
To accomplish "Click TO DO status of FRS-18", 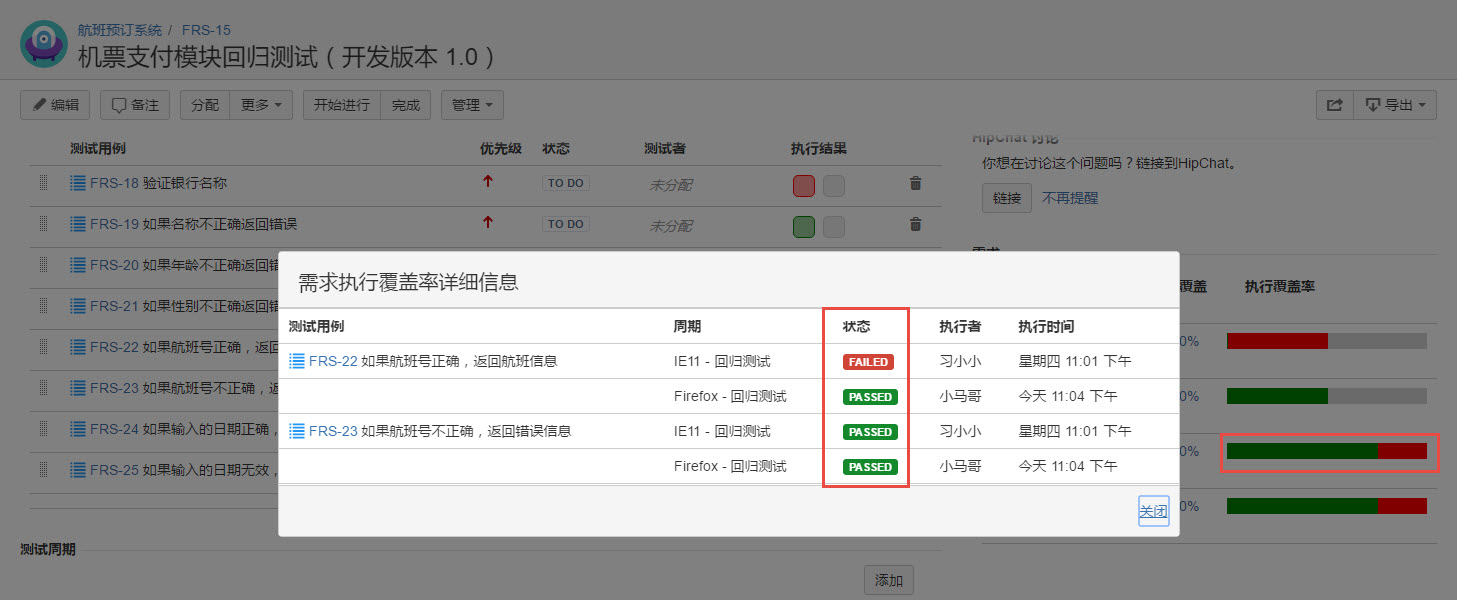I will point(566,183).
